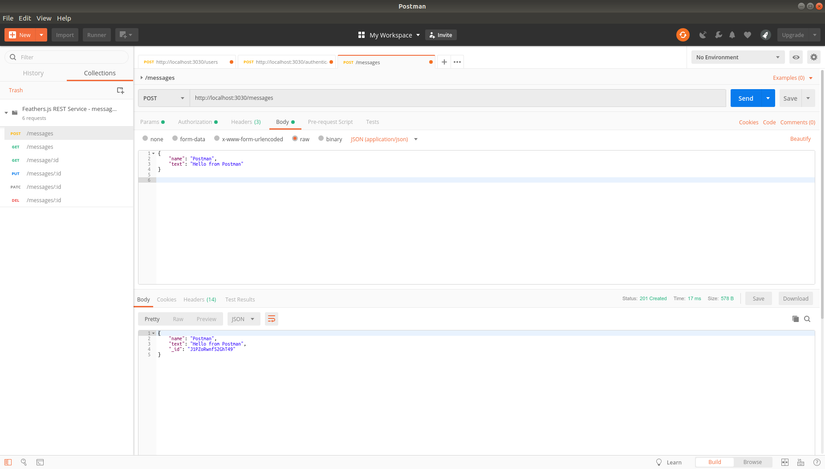The image size is (825, 469).
Task: Open the File menu
Action: click(8, 18)
